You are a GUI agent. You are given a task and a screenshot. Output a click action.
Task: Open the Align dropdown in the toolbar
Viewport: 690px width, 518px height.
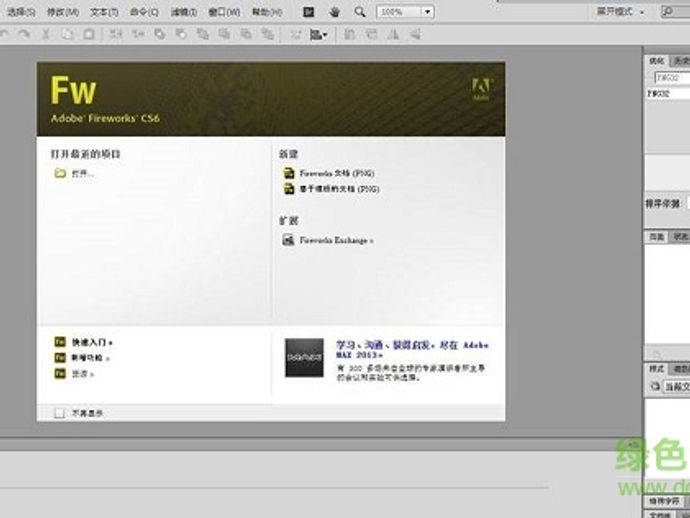click(319, 34)
